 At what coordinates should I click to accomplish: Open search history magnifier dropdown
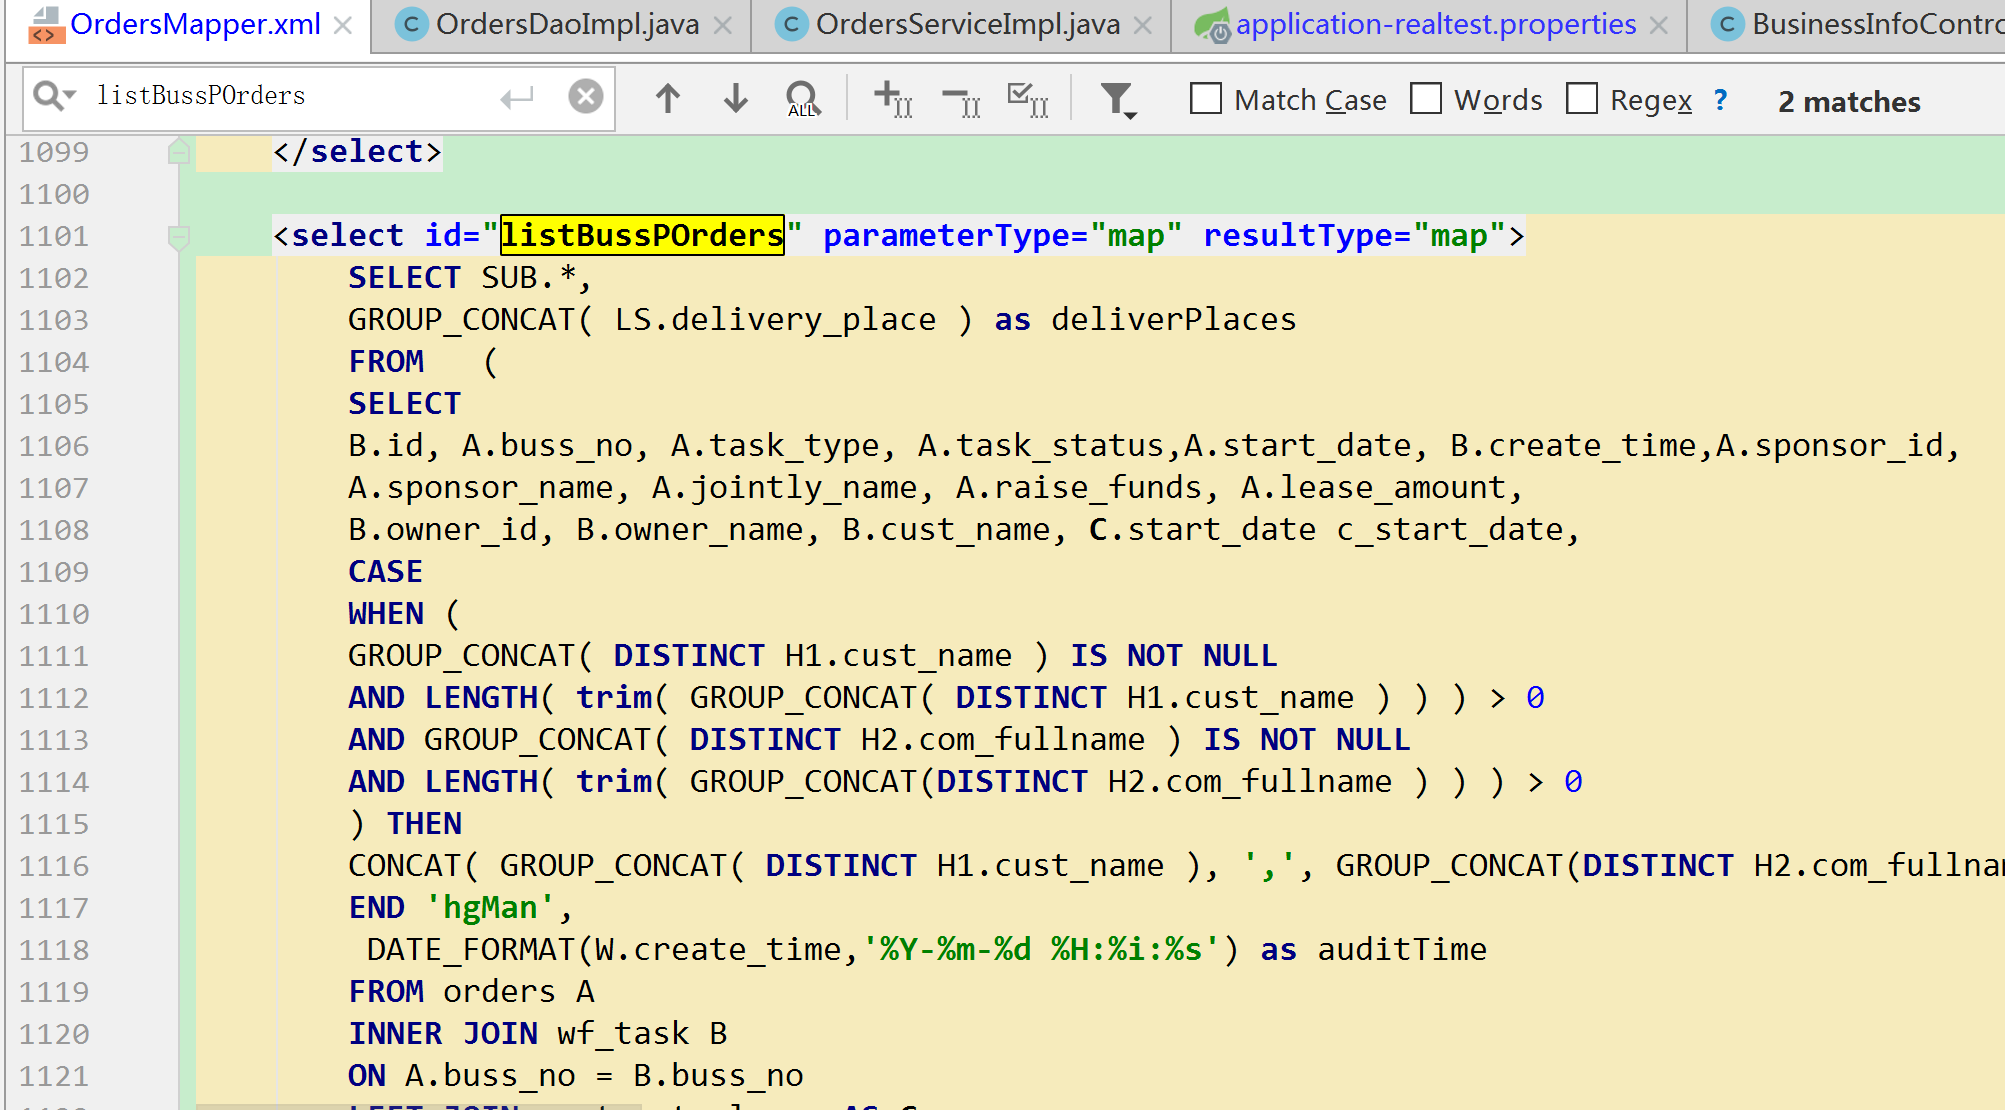54,96
